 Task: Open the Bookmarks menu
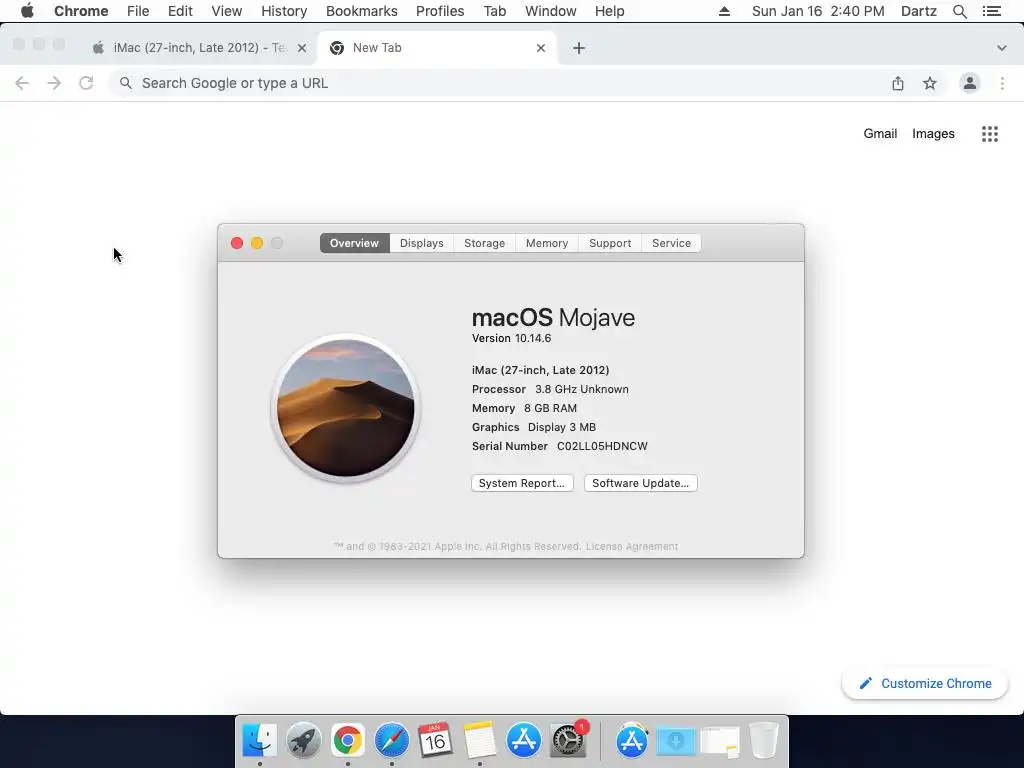click(x=361, y=11)
